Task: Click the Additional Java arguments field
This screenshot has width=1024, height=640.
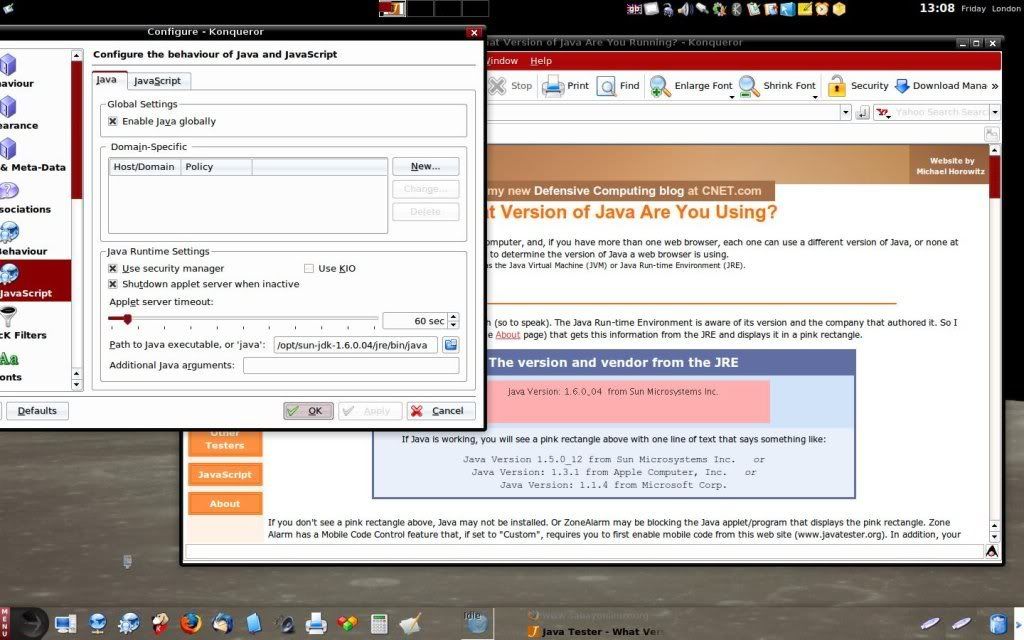Action: point(351,365)
